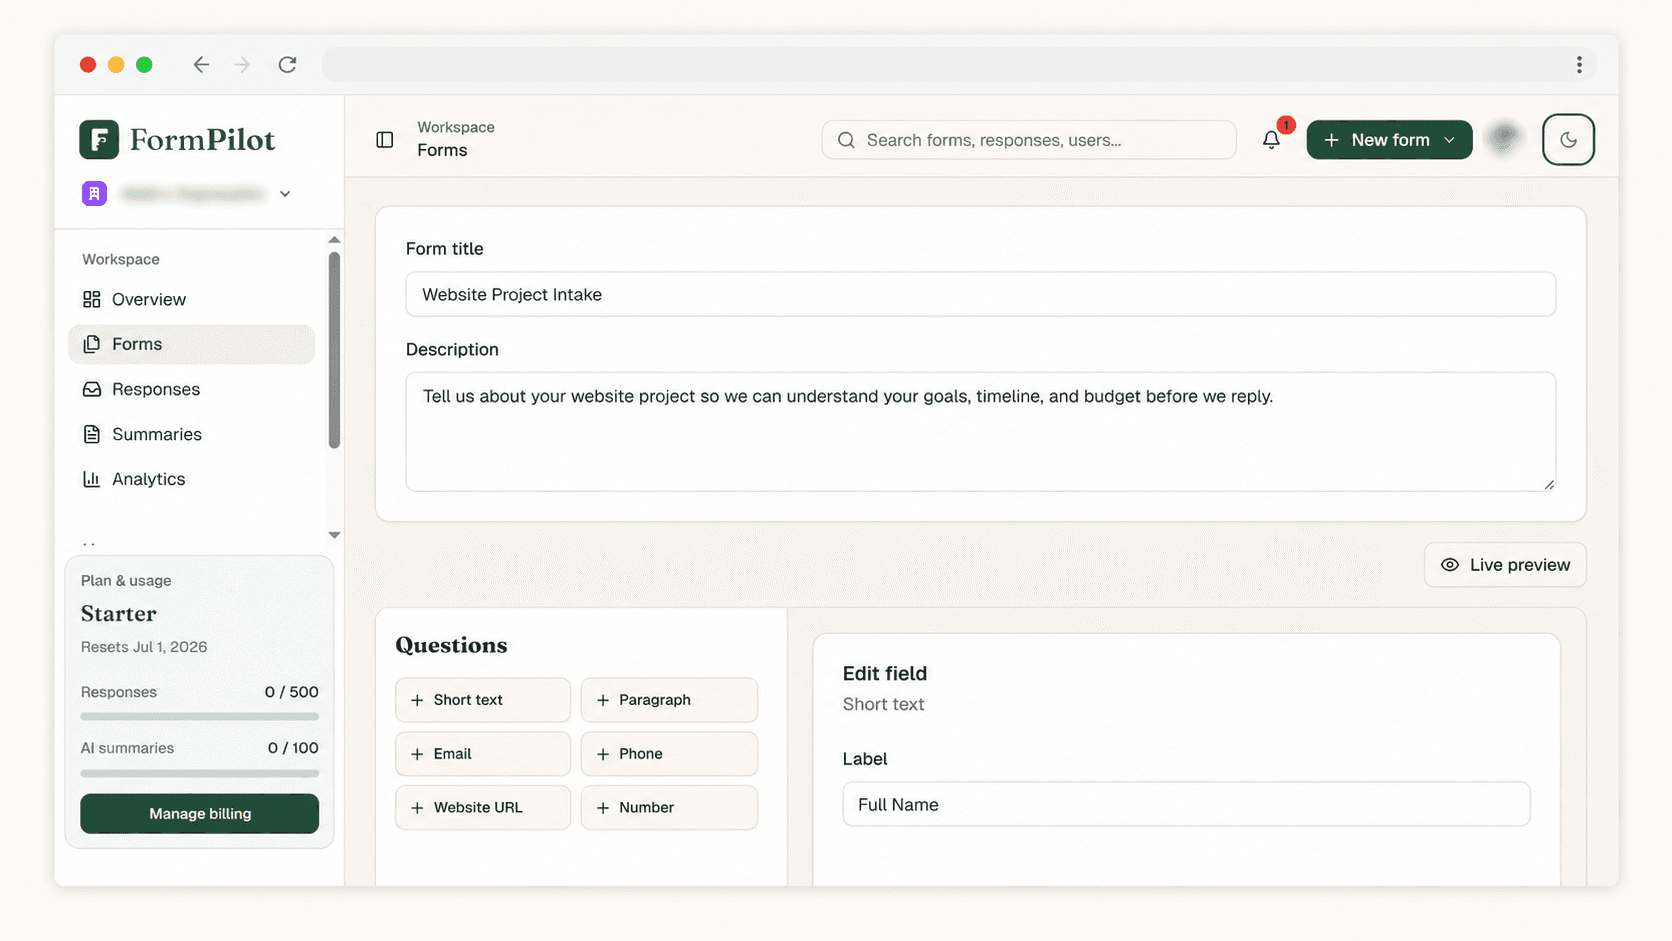Click the Workspace breadcrumb
The height and width of the screenshot is (941, 1672).
tap(456, 127)
